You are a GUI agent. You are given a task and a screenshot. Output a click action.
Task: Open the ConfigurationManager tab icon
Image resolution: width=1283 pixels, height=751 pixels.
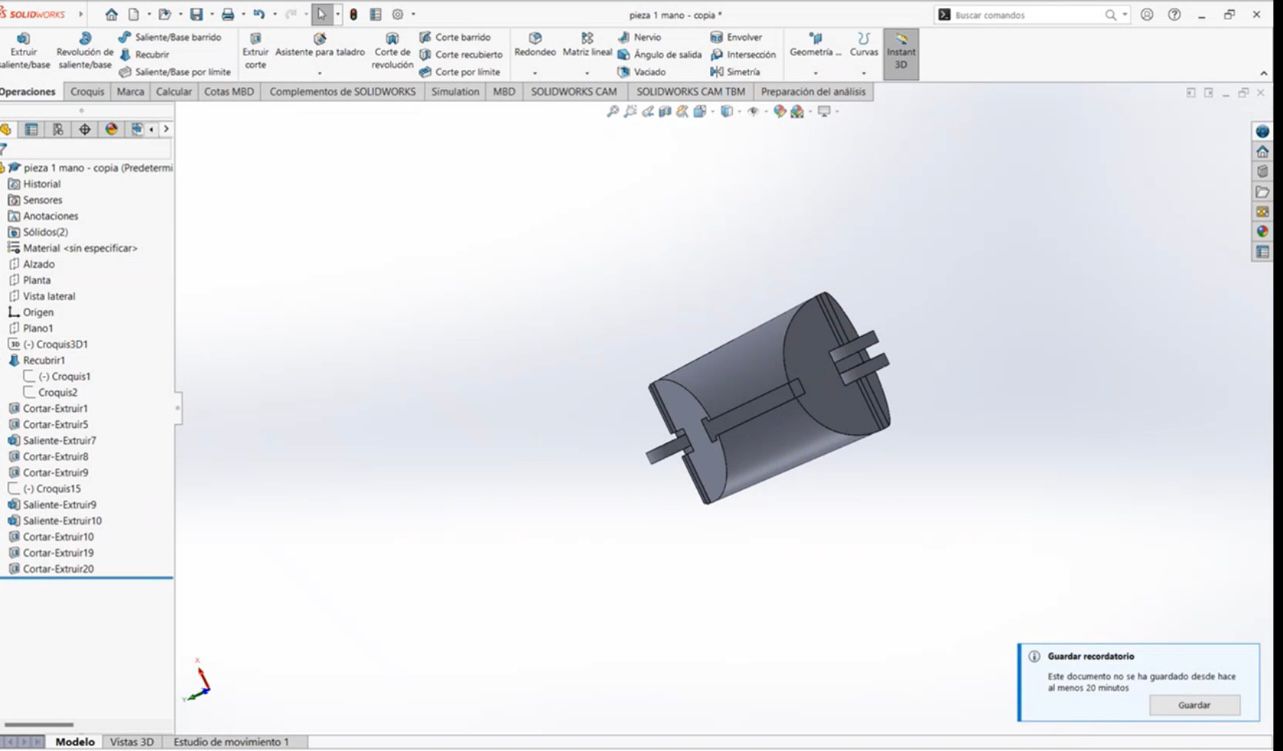click(x=58, y=129)
